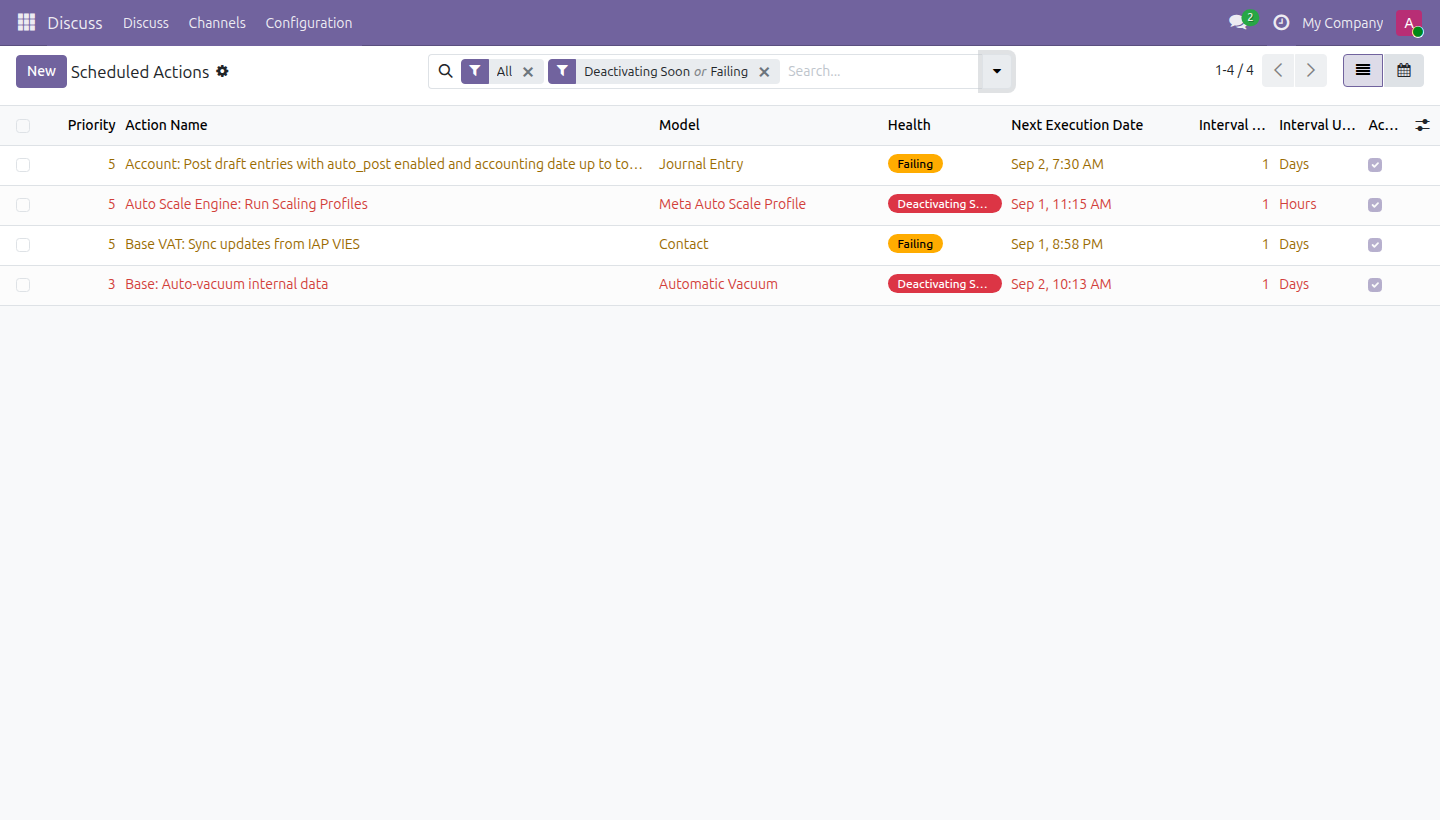Check the row for Account: Post draft entries
The width and height of the screenshot is (1440, 820).
tap(23, 165)
